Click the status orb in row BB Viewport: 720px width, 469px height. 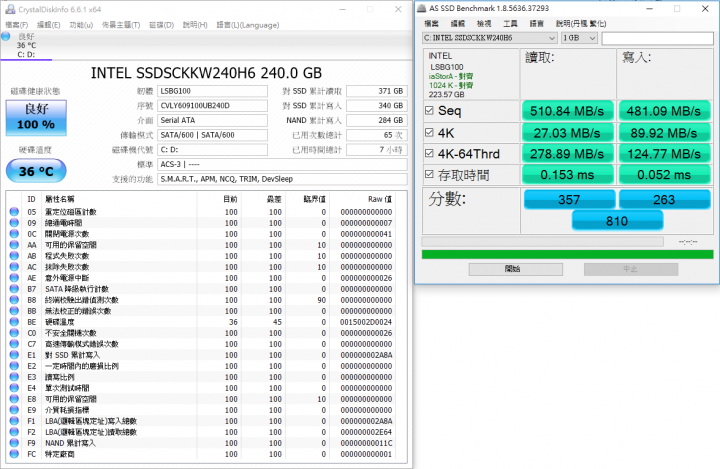[x=14, y=311]
